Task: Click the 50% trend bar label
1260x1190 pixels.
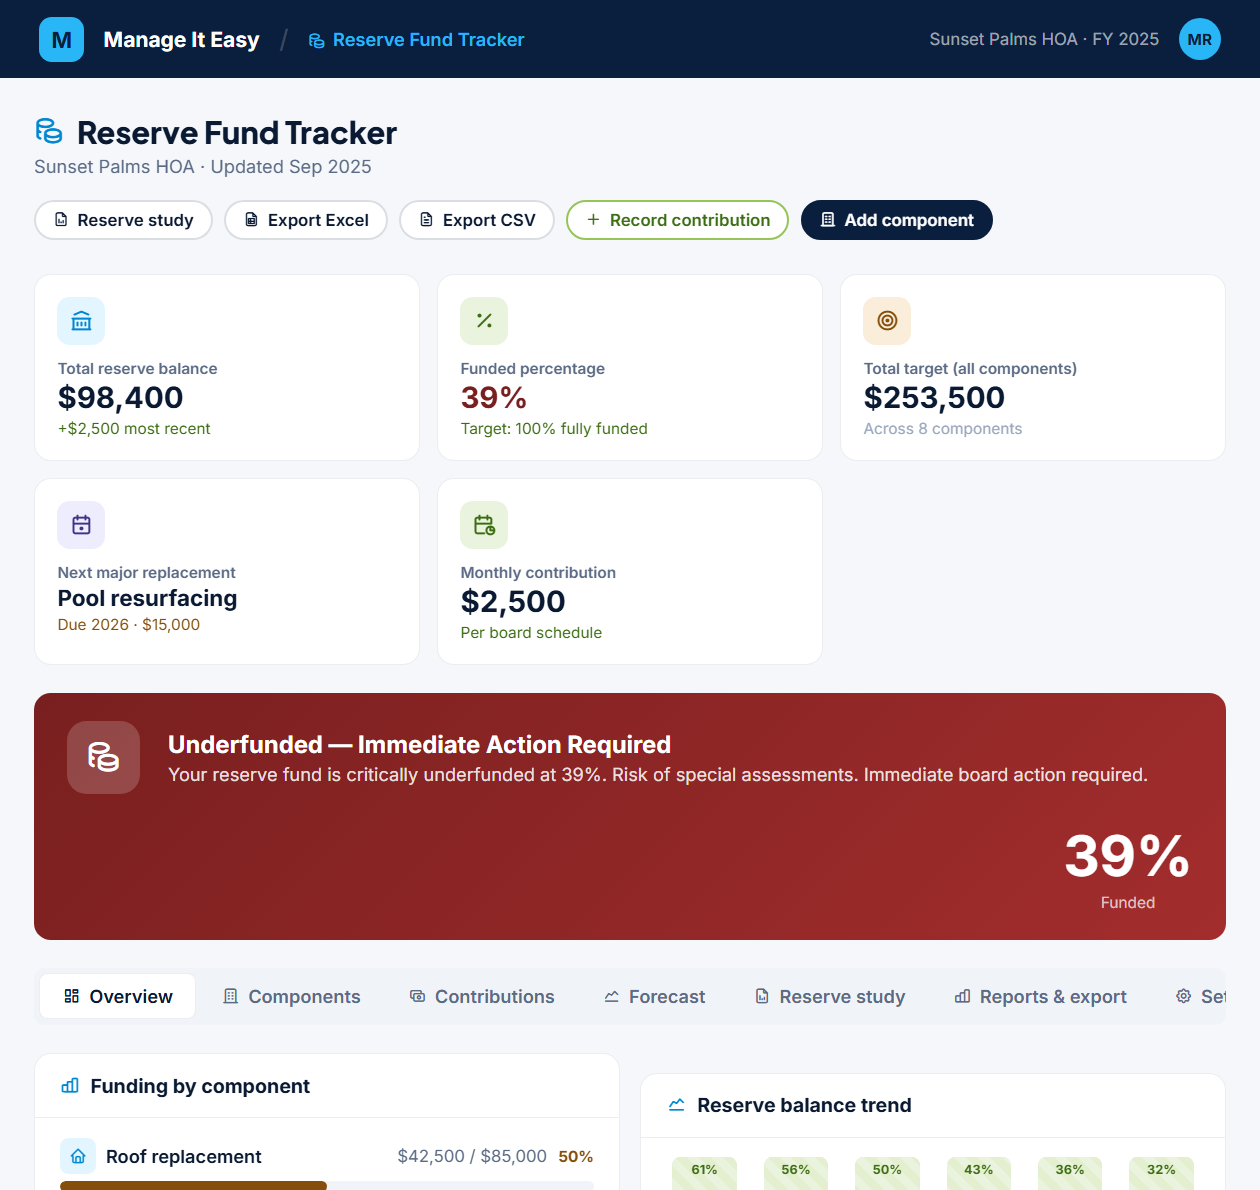Action: [887, 1169]
